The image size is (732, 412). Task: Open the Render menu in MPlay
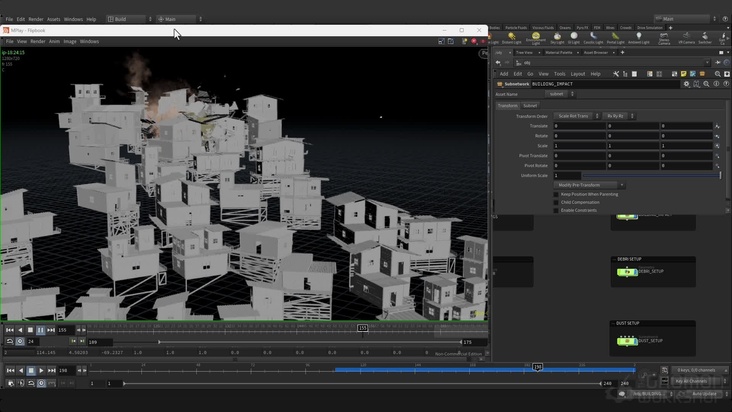click(x=37, y=41)
